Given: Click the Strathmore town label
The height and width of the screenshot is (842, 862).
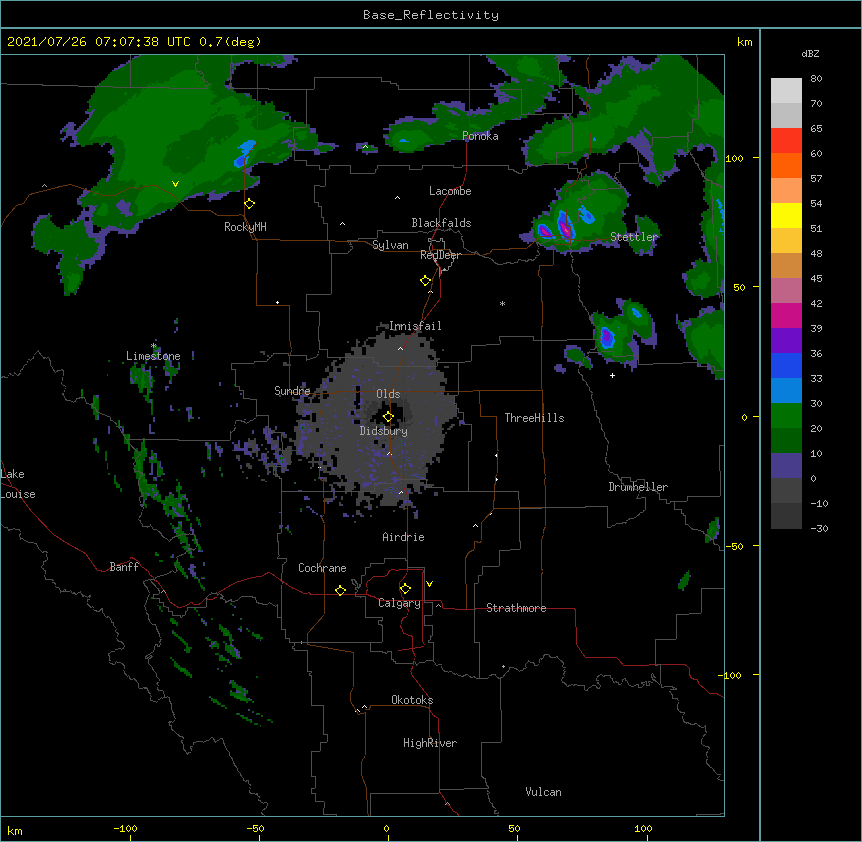Looking at the screenshot, I should tap(516, 608).
